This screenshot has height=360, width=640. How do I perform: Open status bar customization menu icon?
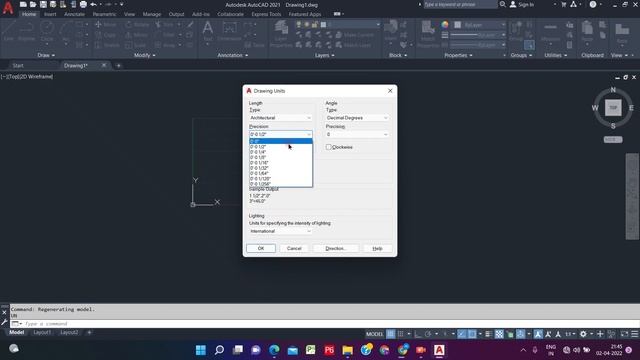[635, 334]
